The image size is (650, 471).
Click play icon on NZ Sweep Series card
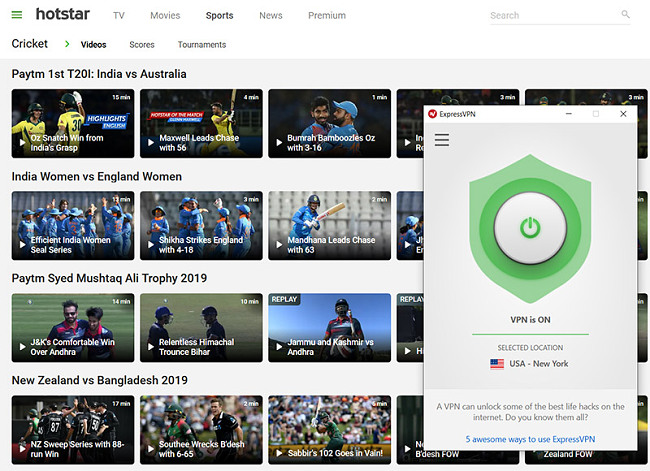tap(22, 449)
